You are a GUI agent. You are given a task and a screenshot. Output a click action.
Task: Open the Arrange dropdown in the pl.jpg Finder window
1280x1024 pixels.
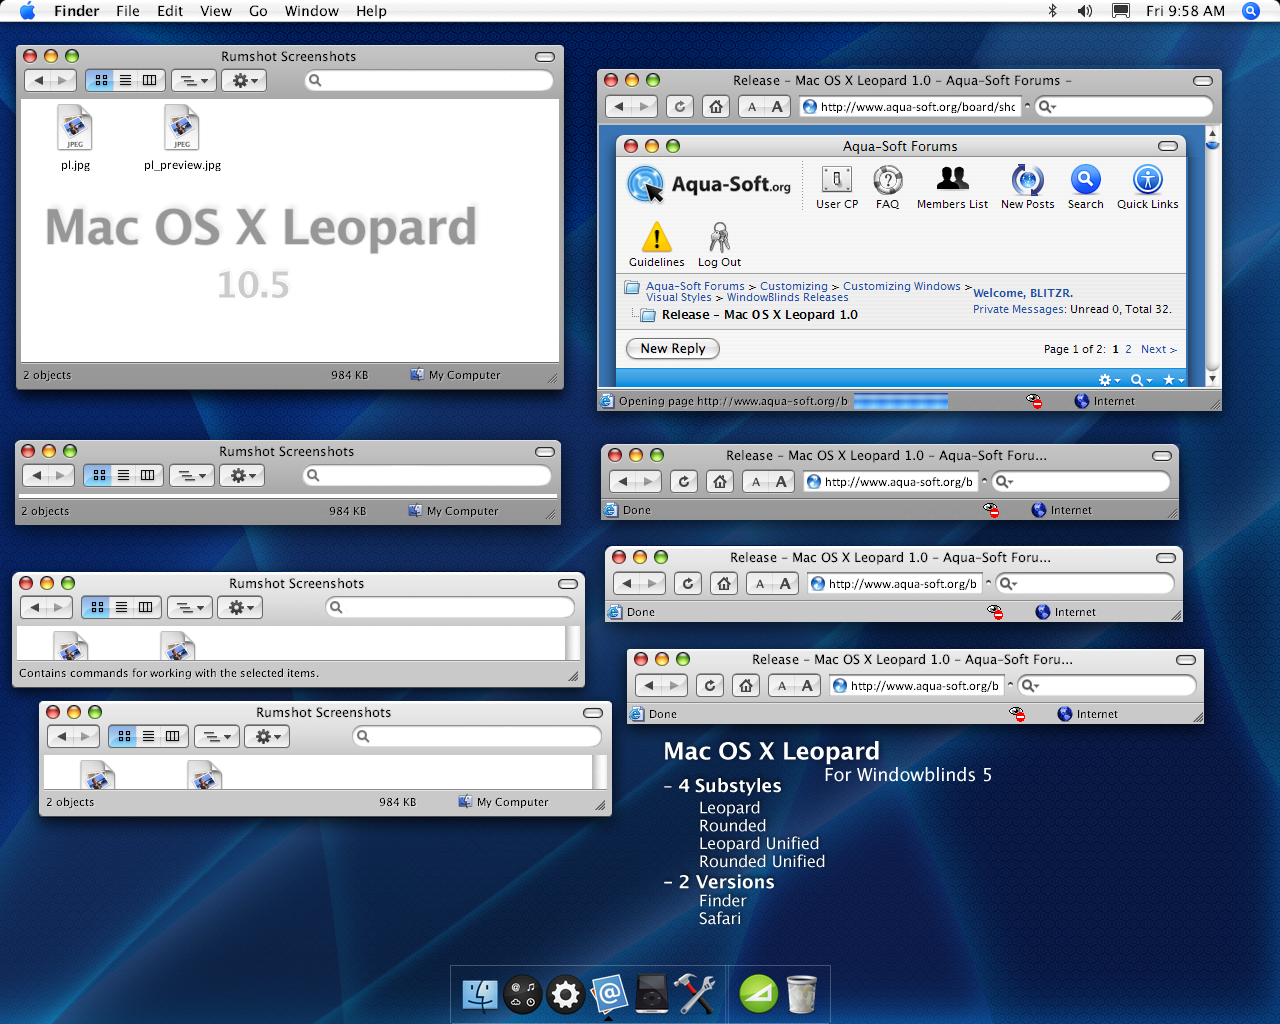194,80
